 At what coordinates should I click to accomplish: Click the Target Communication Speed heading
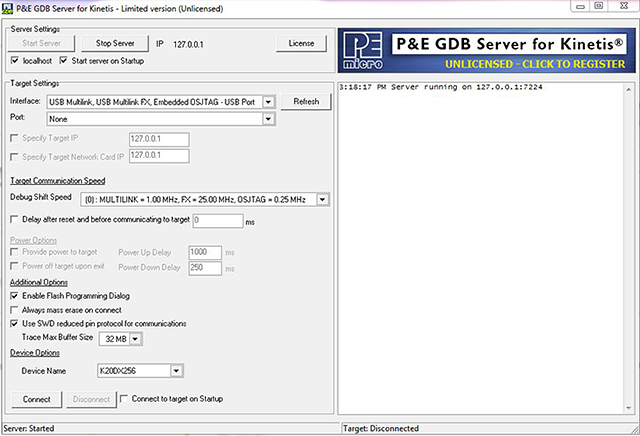click(x=58, y=180)
